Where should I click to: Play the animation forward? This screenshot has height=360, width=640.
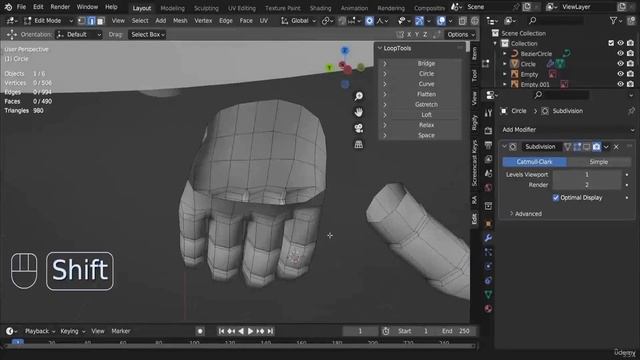pyautogui.click(x=251, y=331)
